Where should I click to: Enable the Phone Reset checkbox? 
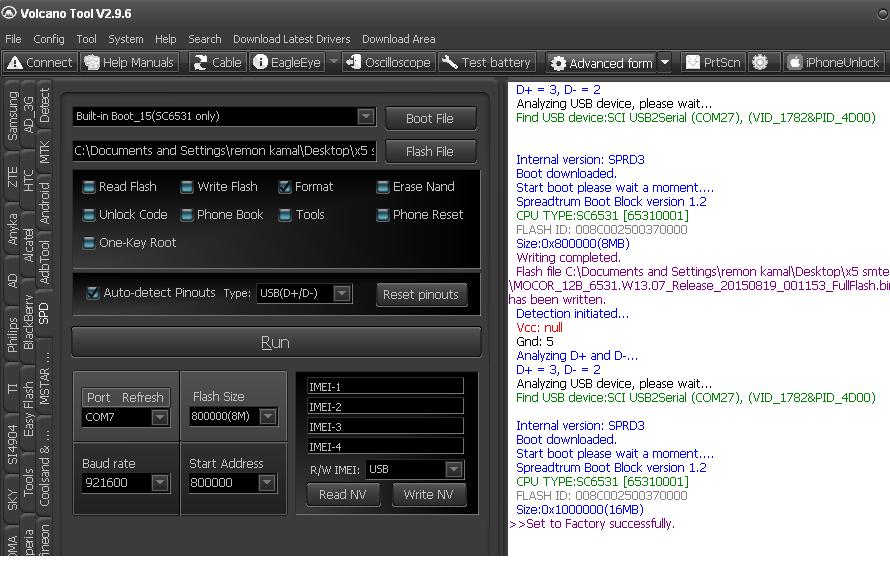pos(383,214)
